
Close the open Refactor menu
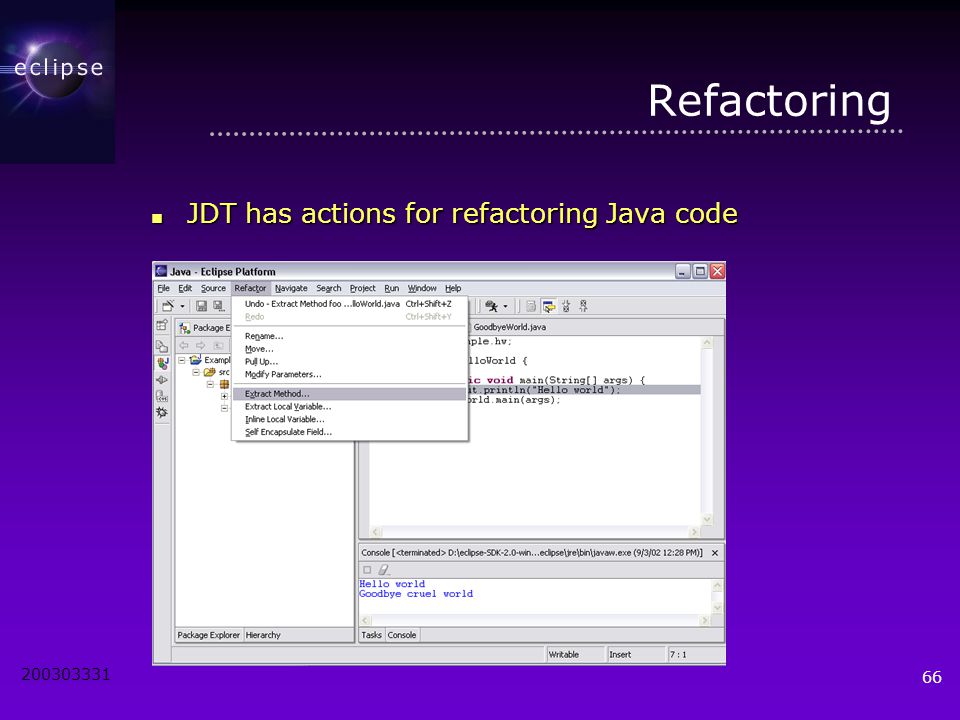(250, 288)
